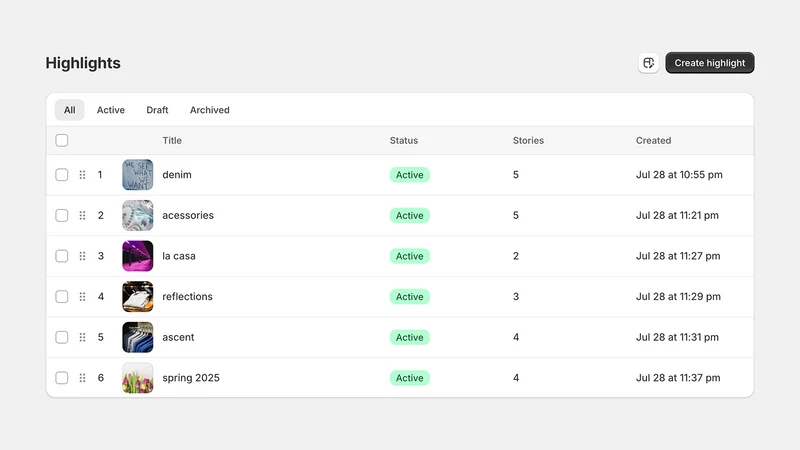
Task: Check the box for the denim row
Action: (x=62, y=174)
